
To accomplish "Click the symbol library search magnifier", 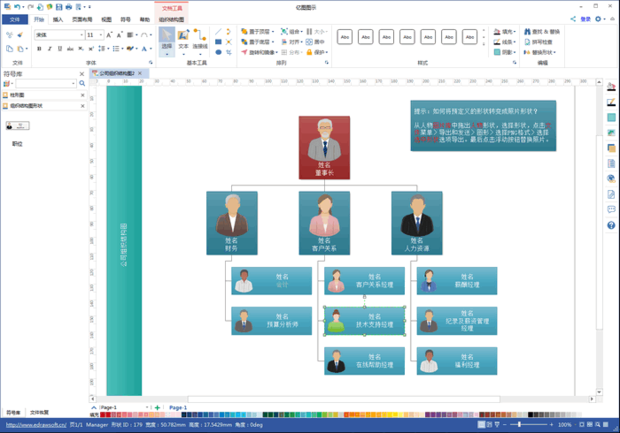I will click(x=82, y=83).
